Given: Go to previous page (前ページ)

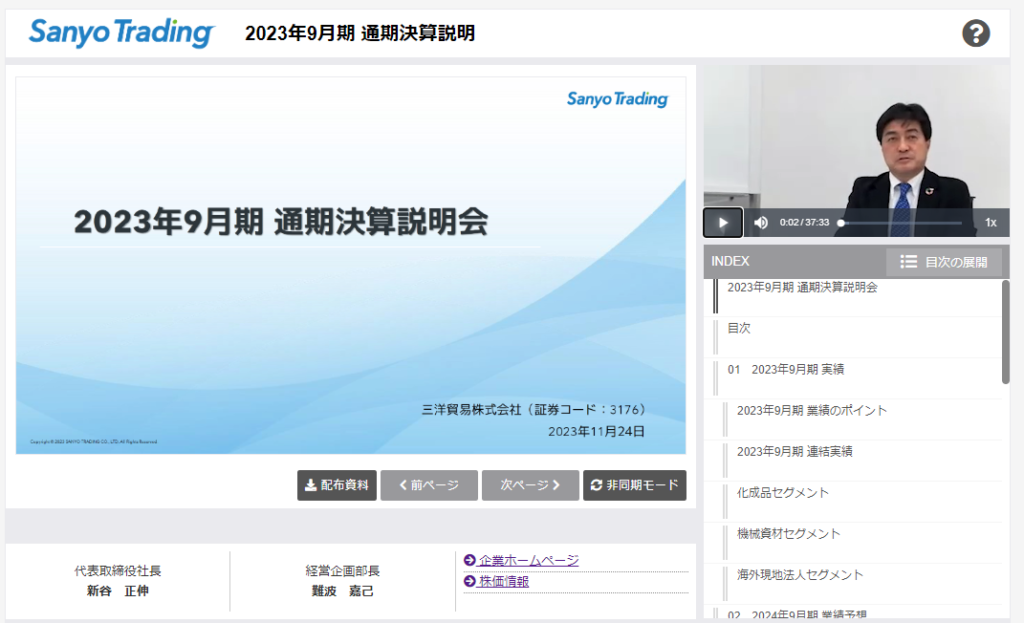Looking at the screenshot, I should coord(428,485).
